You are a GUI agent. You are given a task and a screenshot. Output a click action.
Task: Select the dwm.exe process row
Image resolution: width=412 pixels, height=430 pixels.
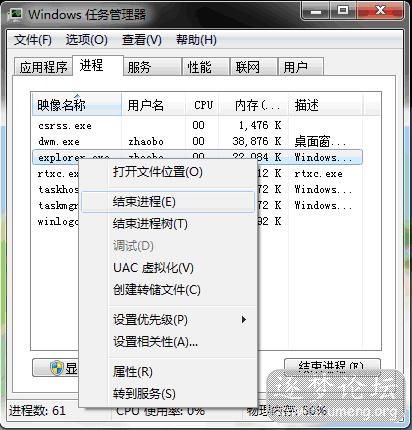(197, 141)
